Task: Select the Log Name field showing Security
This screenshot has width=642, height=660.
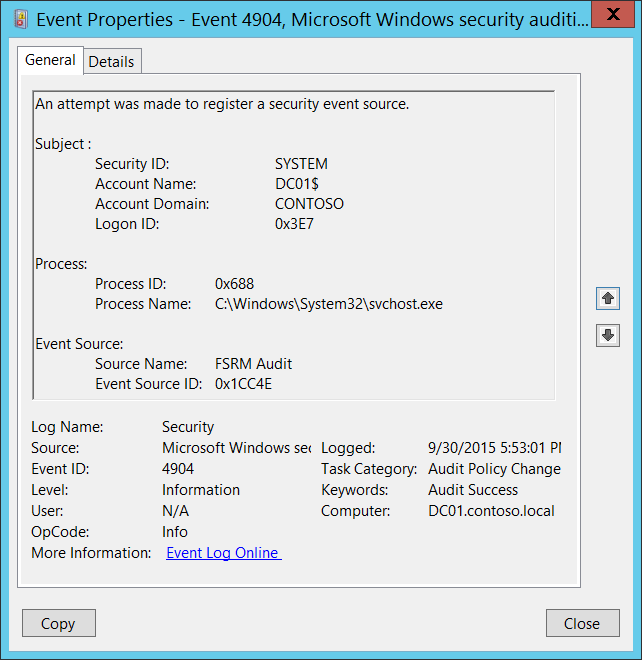Action: pos(188,427)
